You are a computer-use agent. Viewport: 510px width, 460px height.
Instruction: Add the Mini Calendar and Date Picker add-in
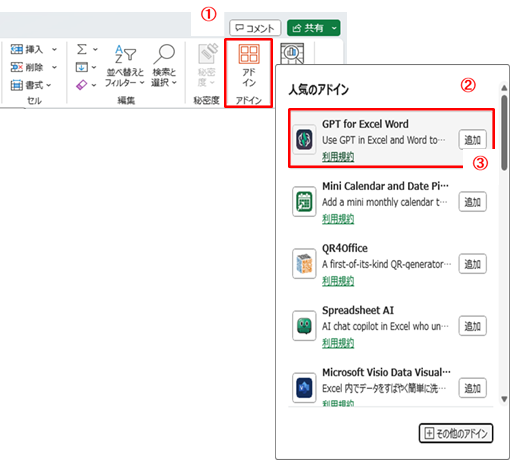tap(472, 202)
